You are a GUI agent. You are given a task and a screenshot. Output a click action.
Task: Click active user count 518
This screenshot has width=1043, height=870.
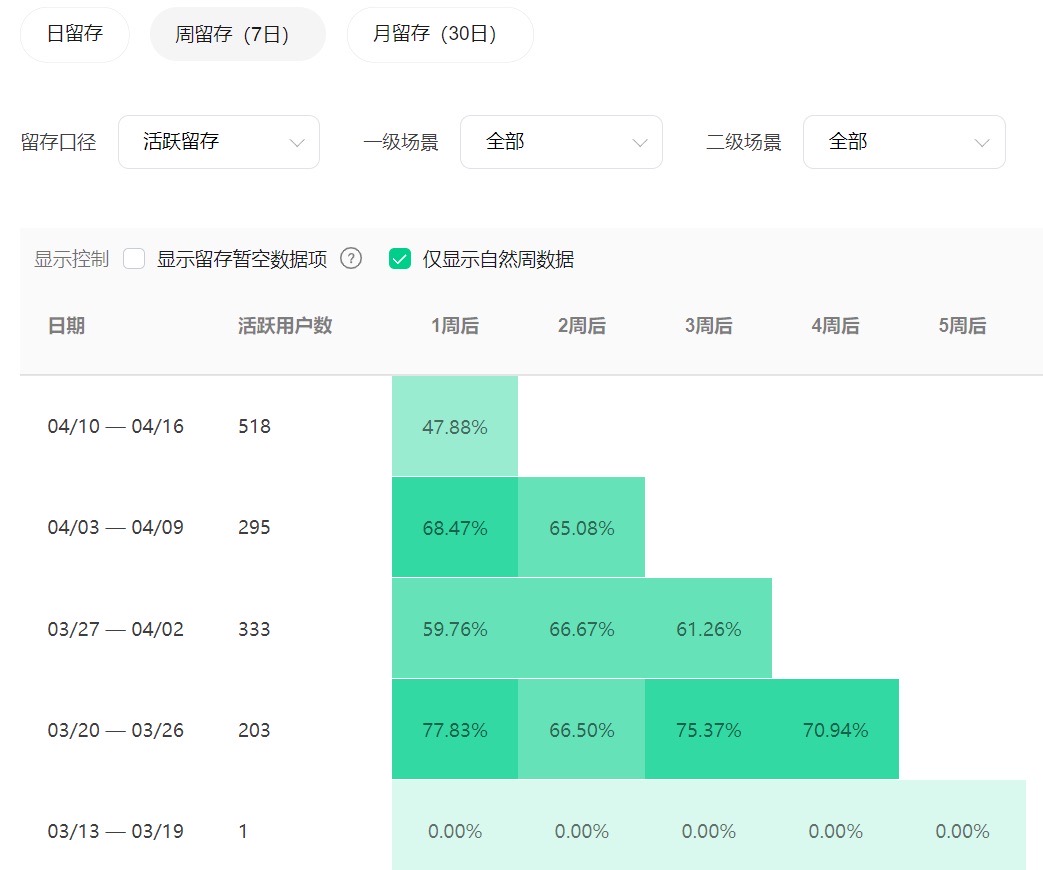(x=255, y=427)
